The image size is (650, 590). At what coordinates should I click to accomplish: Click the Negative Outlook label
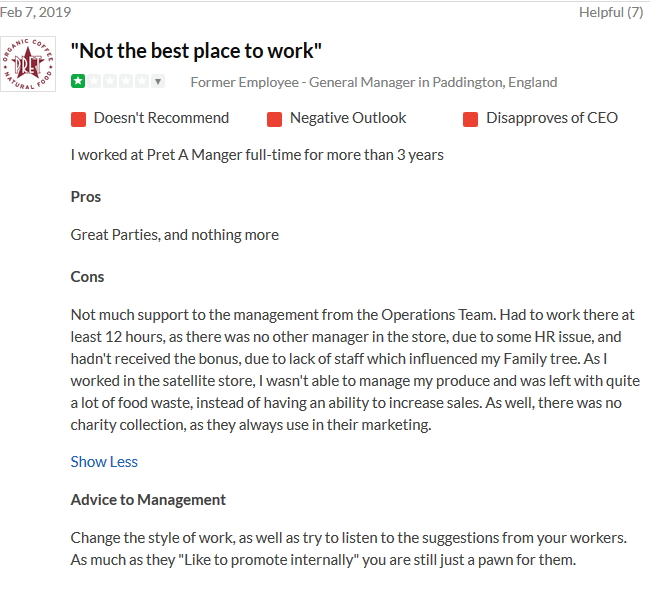pyautogui.click(x=348, y=118)
